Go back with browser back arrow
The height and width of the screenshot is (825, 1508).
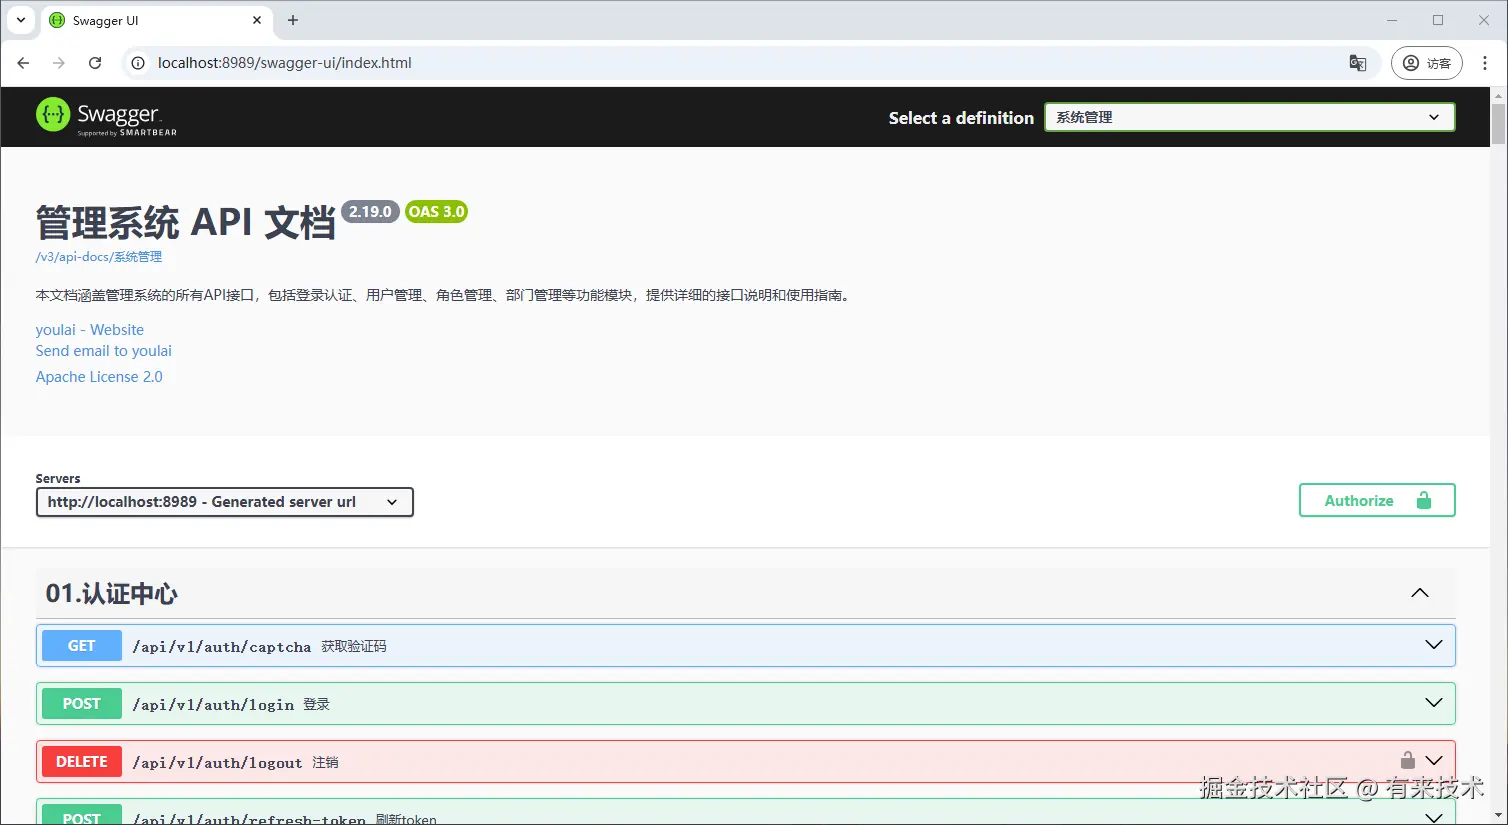(x=23, y=63)
